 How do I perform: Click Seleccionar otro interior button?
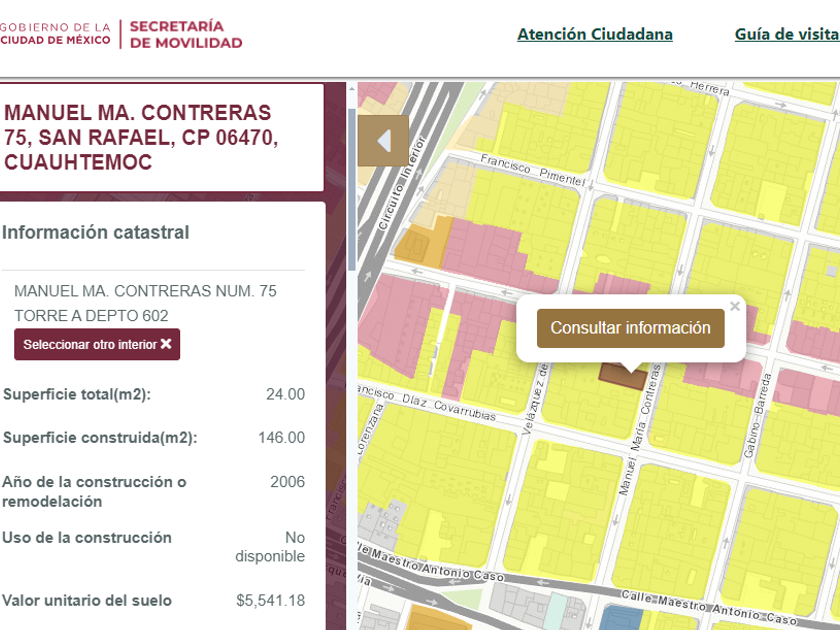97,344
